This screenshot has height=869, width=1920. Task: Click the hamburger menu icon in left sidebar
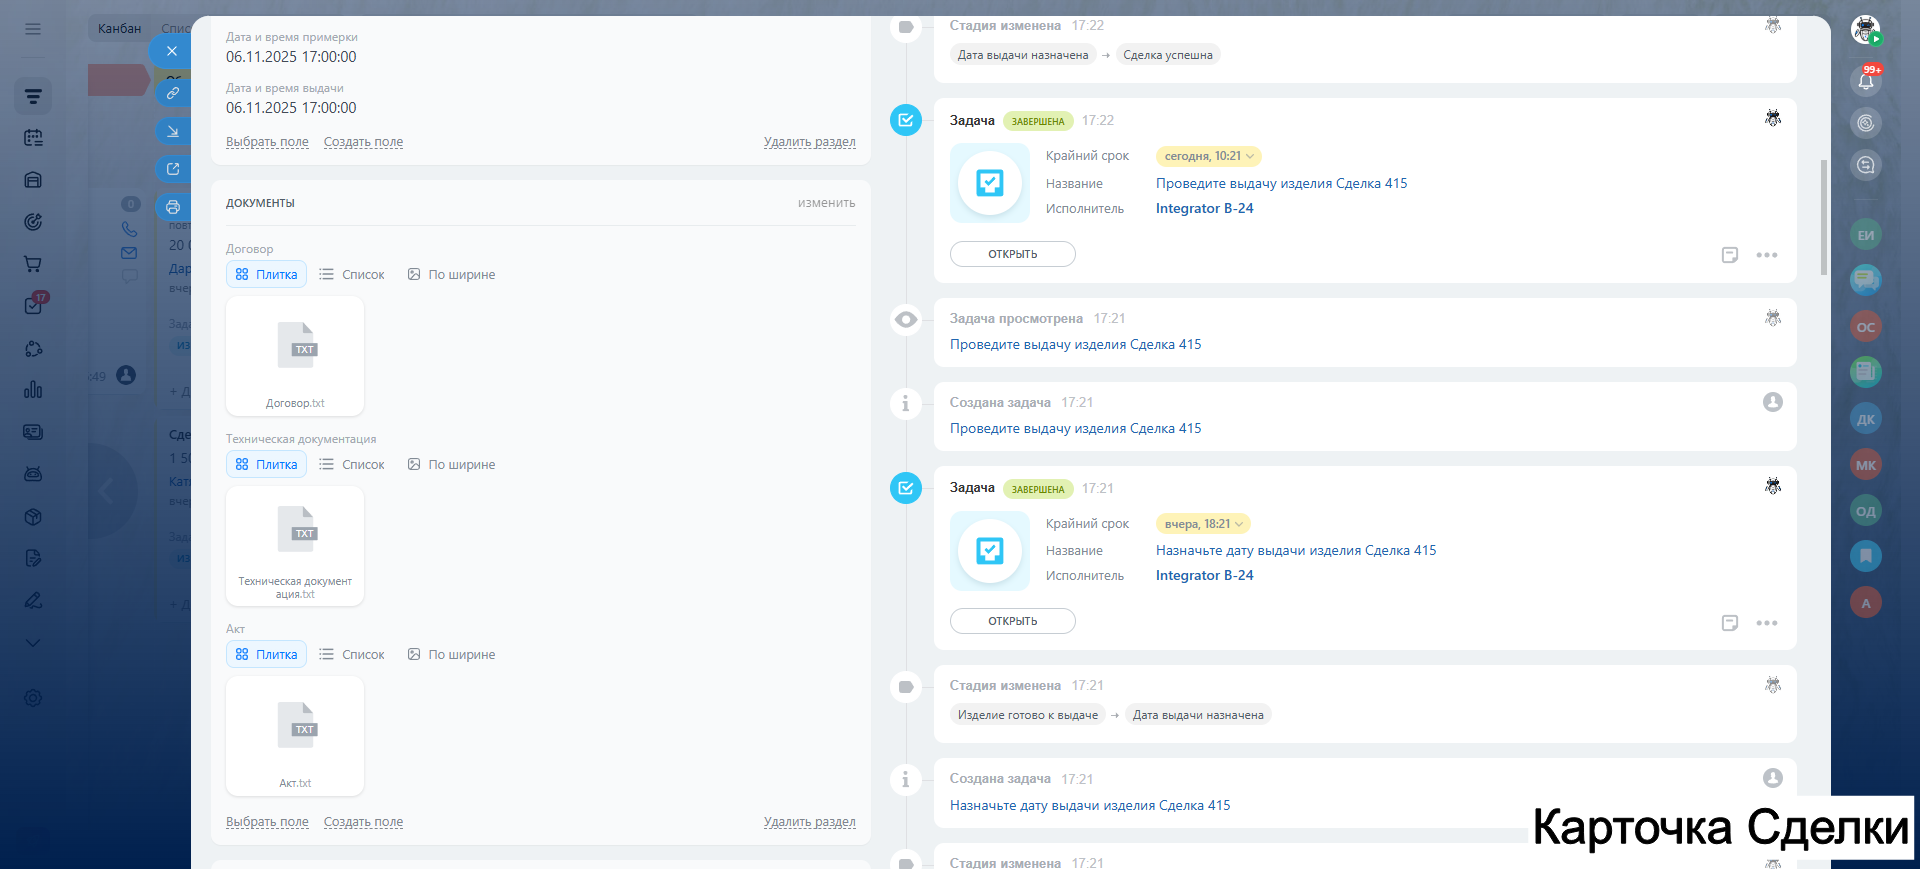click(33, 29)
